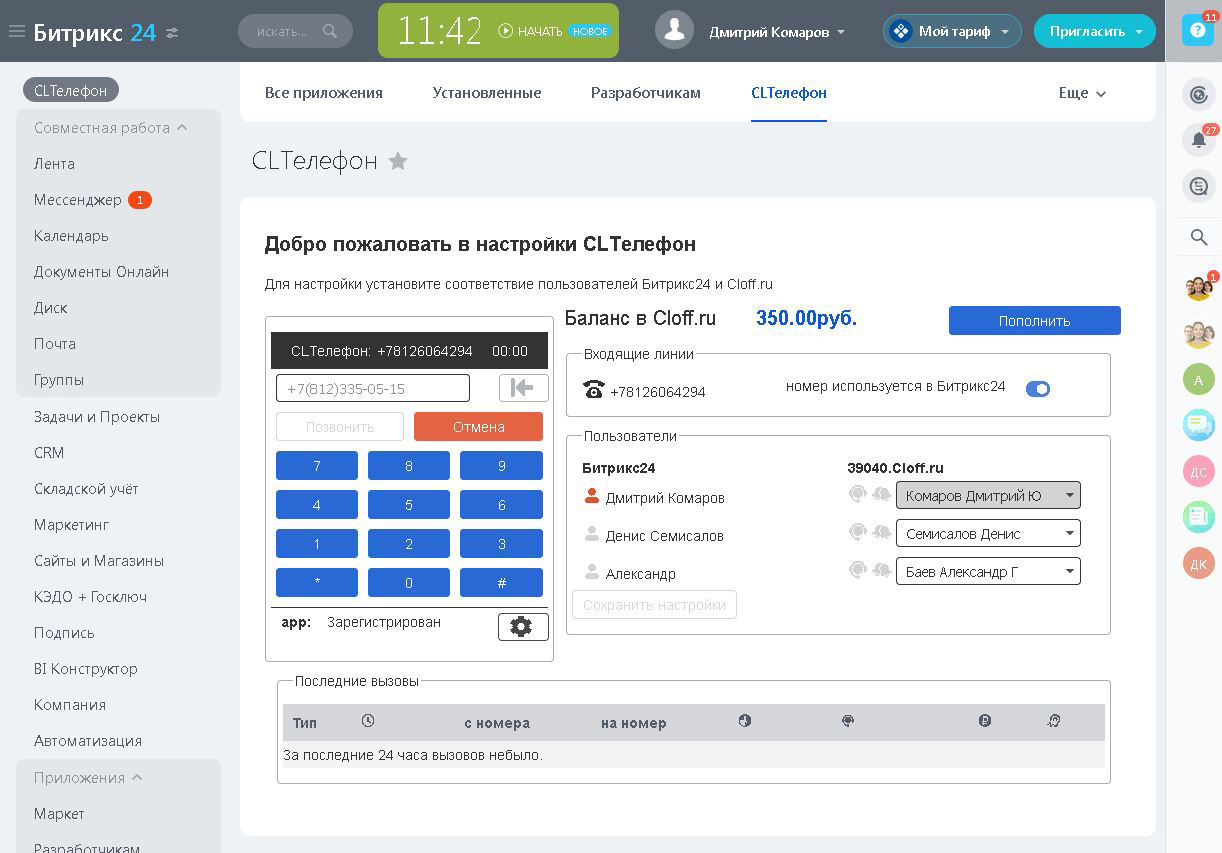Open the chat messages icon in right sidebar
The width and height of the screenshot is (1222, 853).
click(x=1198, y=186)
